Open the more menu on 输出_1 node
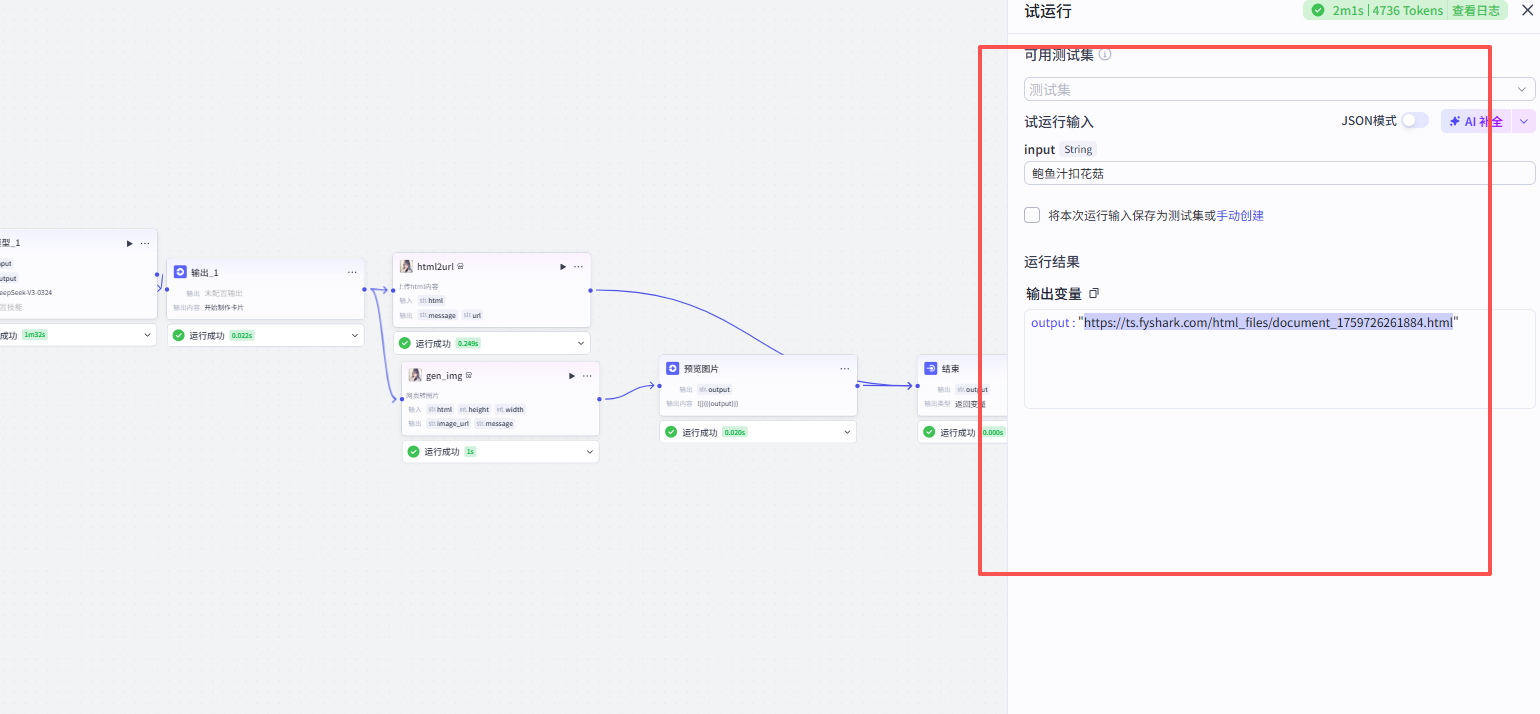 pyautogui.click(x=352, y=272)
